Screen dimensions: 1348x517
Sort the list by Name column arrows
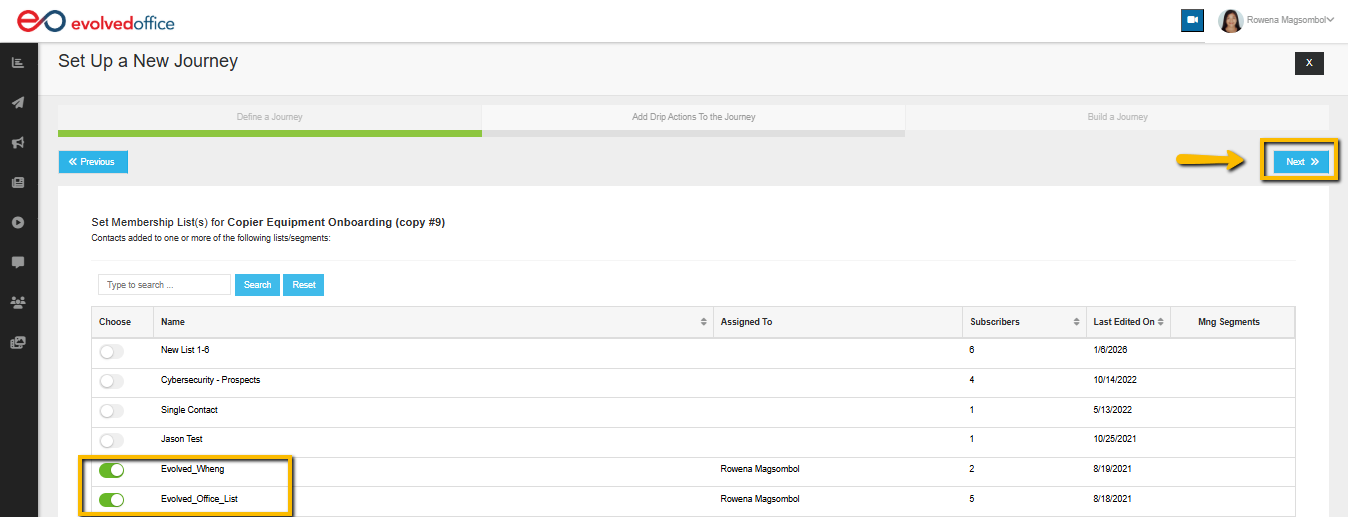coord(705,322)
